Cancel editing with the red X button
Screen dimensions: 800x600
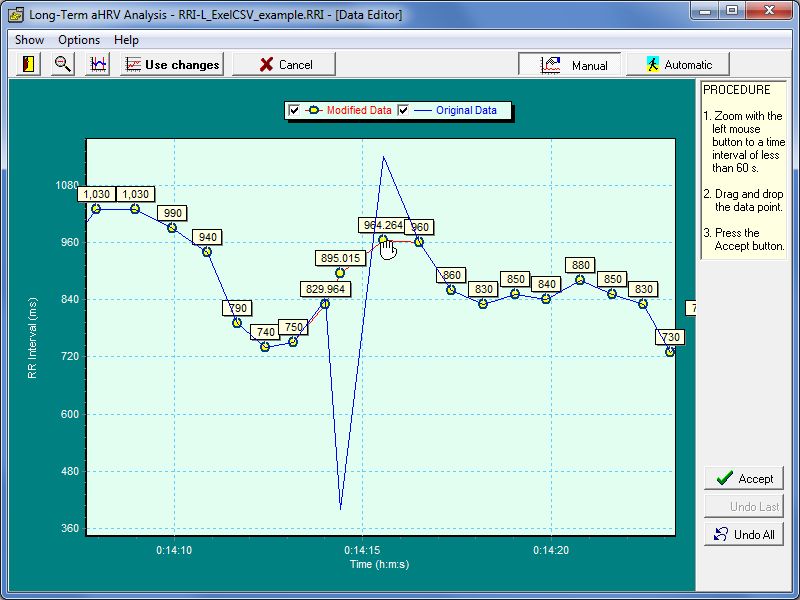pyautogui.click(x=285, y=64)
